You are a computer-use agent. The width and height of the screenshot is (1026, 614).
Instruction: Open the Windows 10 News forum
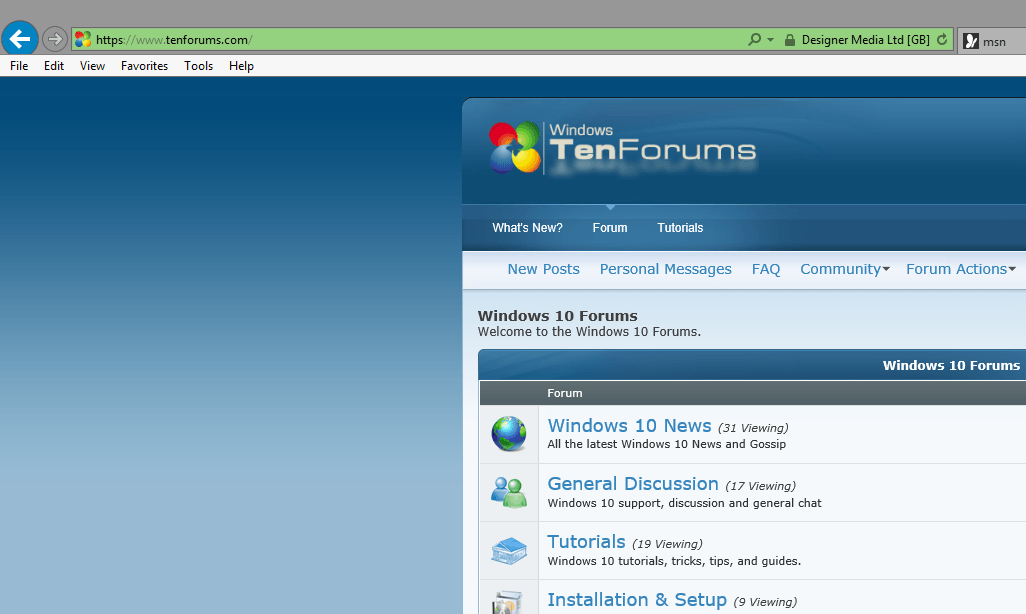629,425
